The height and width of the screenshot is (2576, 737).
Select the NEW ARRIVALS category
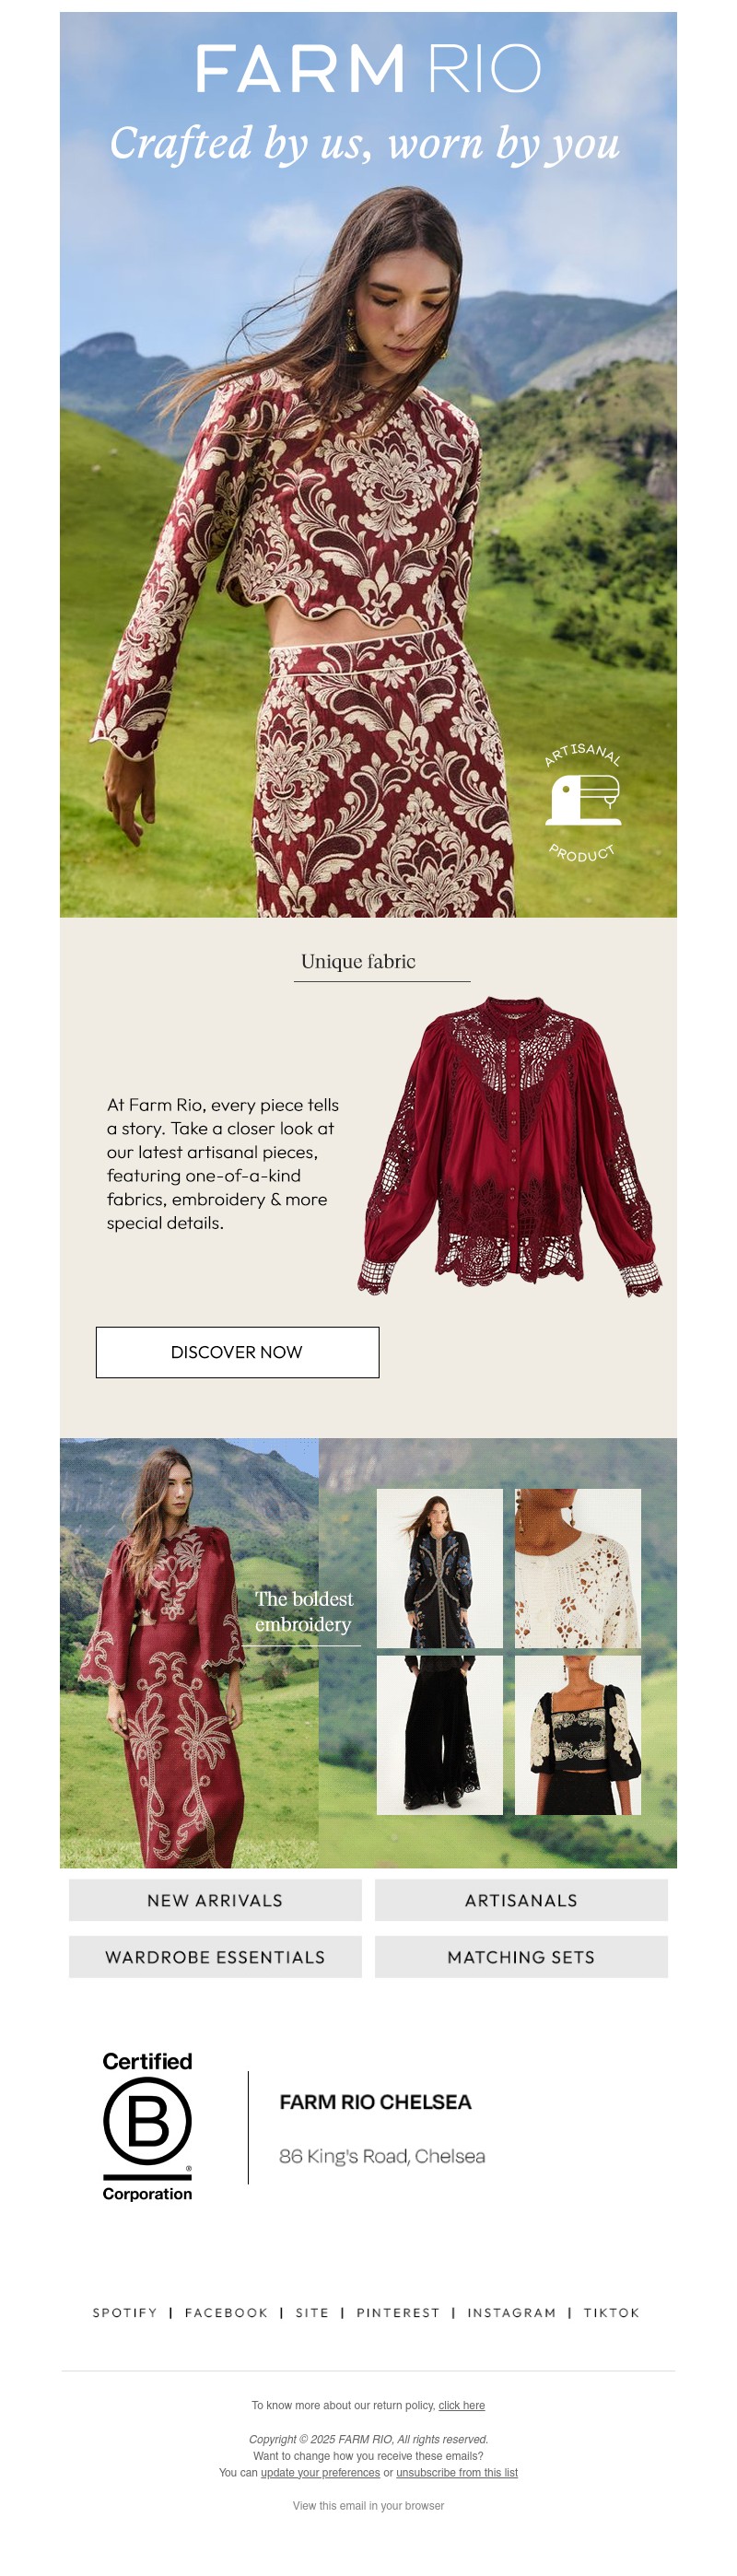[215, 1900]
